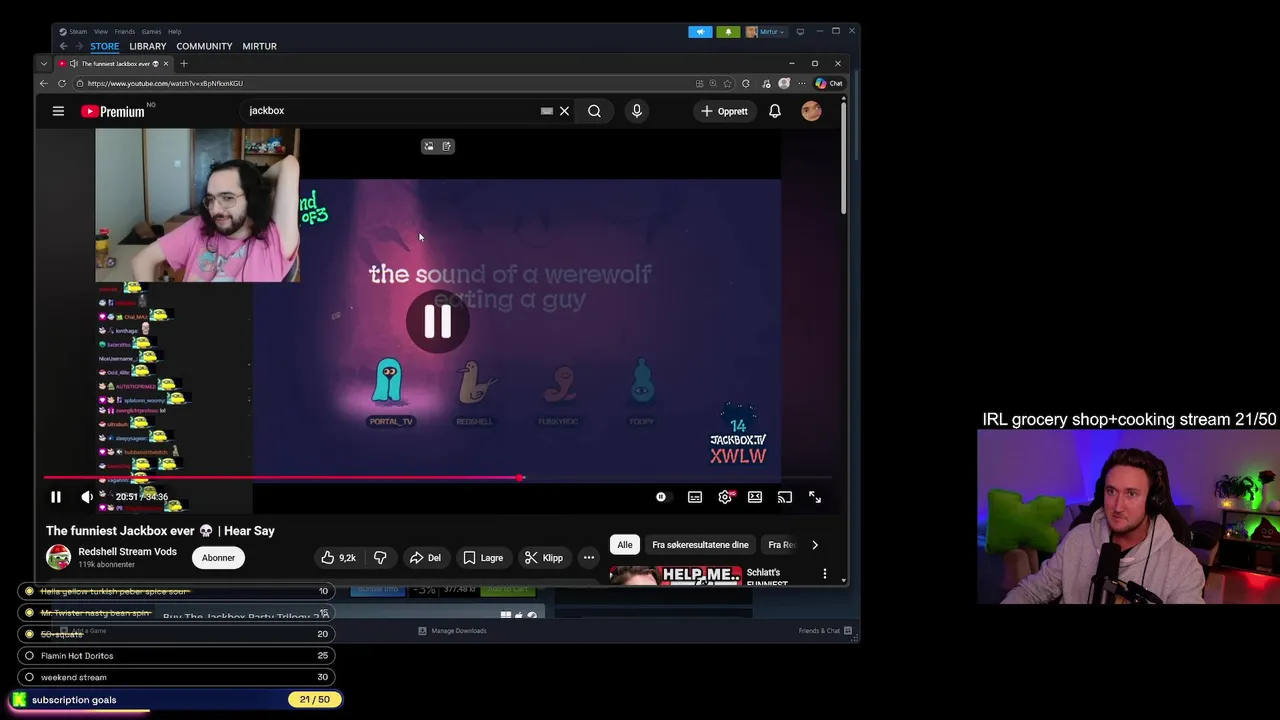Click the YouTube page vertical scrollbar
1280x720 pixels.
(x=844, y=156)
